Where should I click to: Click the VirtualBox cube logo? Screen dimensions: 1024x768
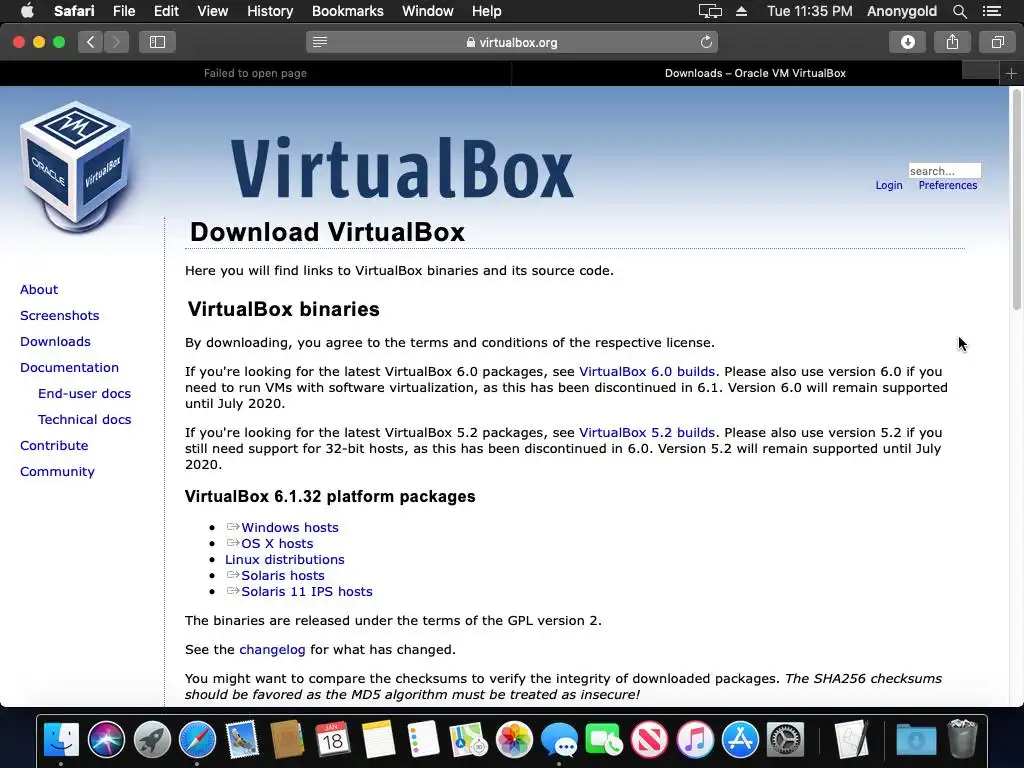click(x=76, y=166)
